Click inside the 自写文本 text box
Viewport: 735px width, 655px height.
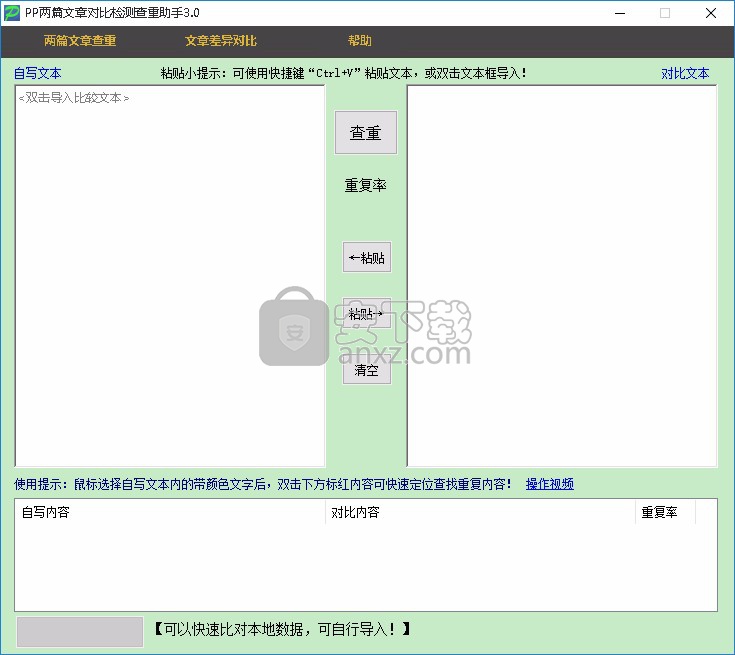click(x=170, y=276)
